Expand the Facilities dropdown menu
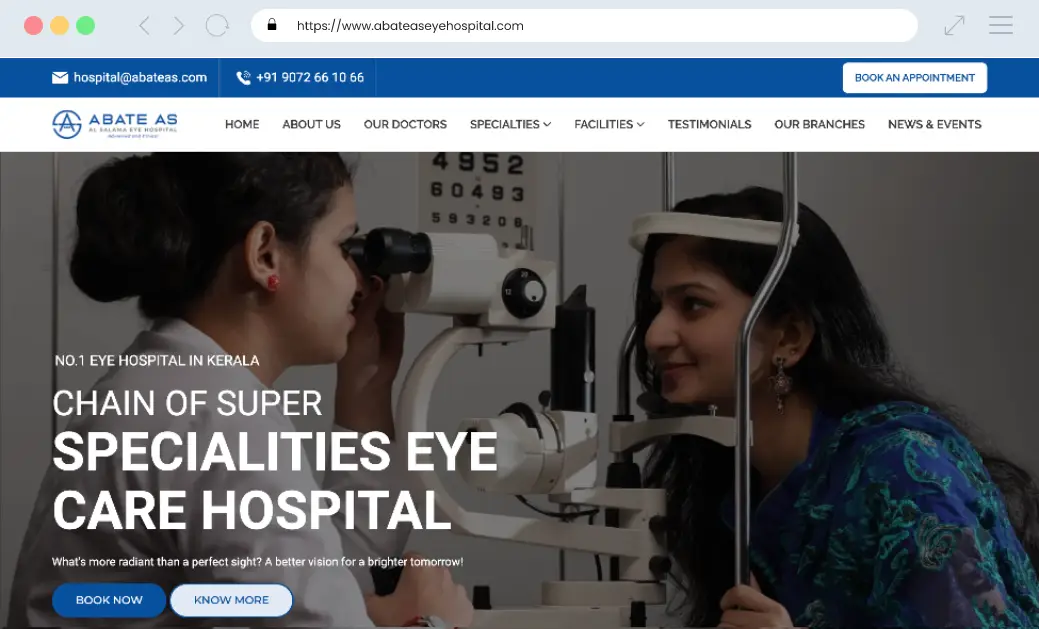The width and height of the screenshot is (1039, 629). [609, 124]
